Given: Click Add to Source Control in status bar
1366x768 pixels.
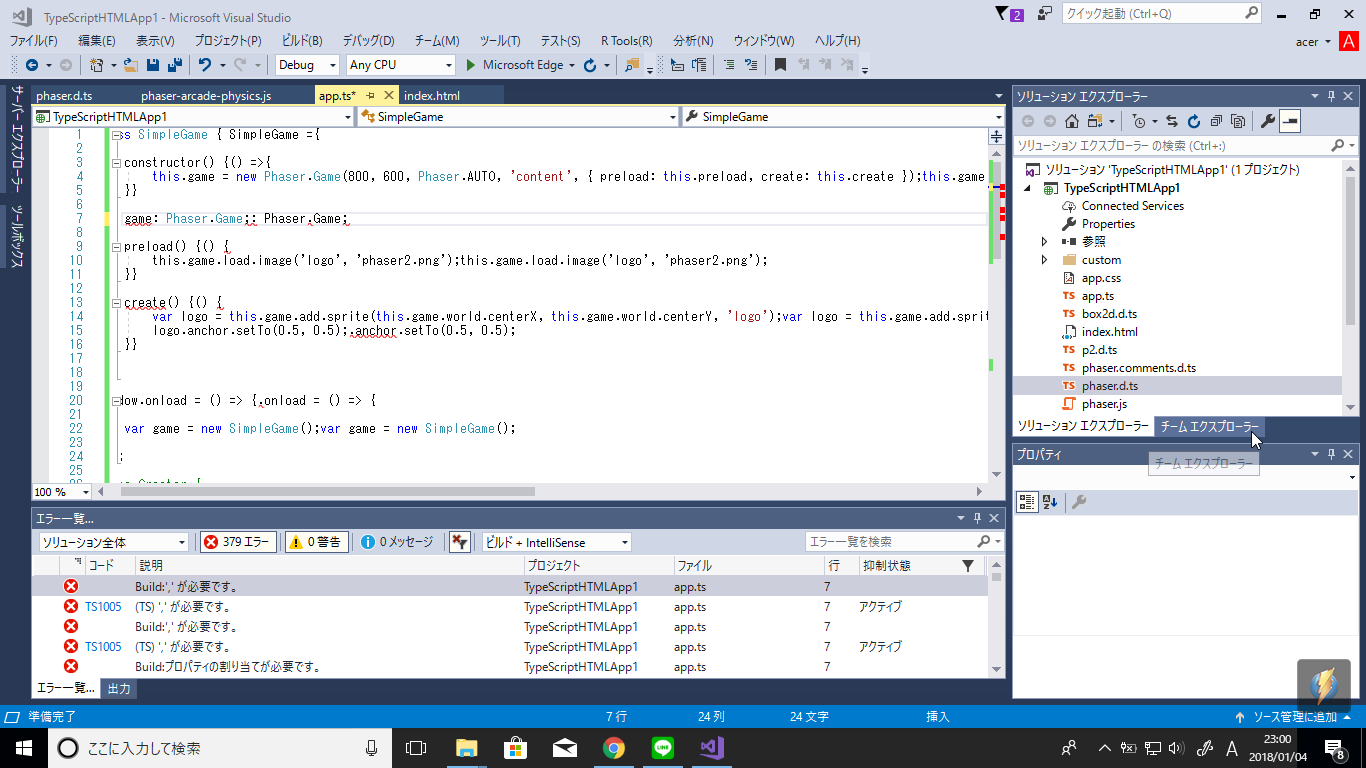Looking at the screenshot, I should (1294, 717).
